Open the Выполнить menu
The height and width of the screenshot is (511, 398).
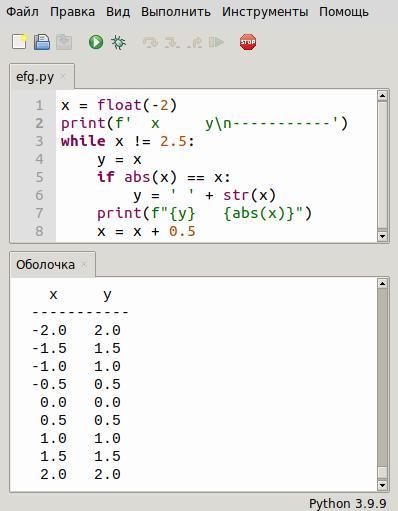pyautogui.click(x=176, y=12)
